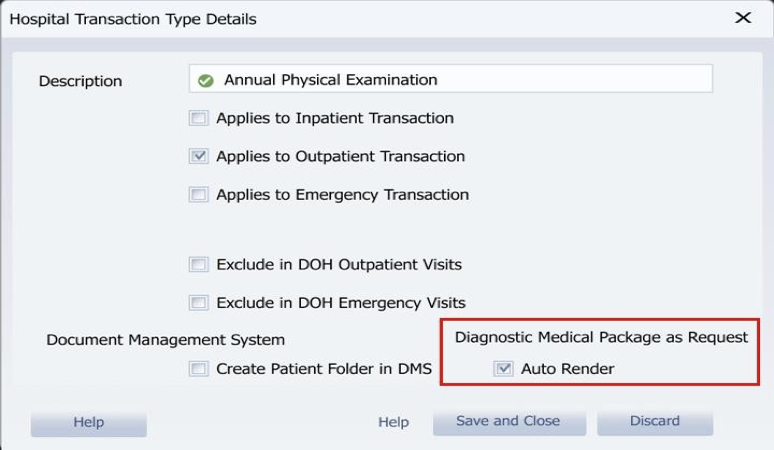This screenshot has height=450, width=774.
Task: Click the green checkmark icon in Description
Action: click(206, 80)
